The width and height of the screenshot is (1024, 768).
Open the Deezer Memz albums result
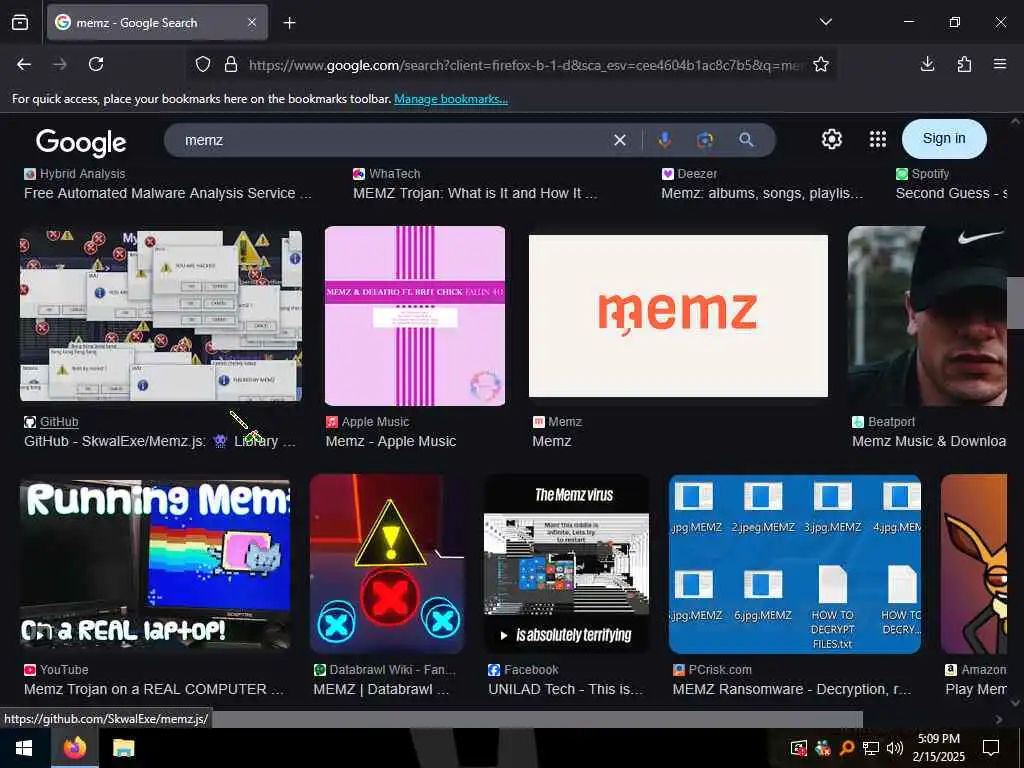tap(761, 193)
